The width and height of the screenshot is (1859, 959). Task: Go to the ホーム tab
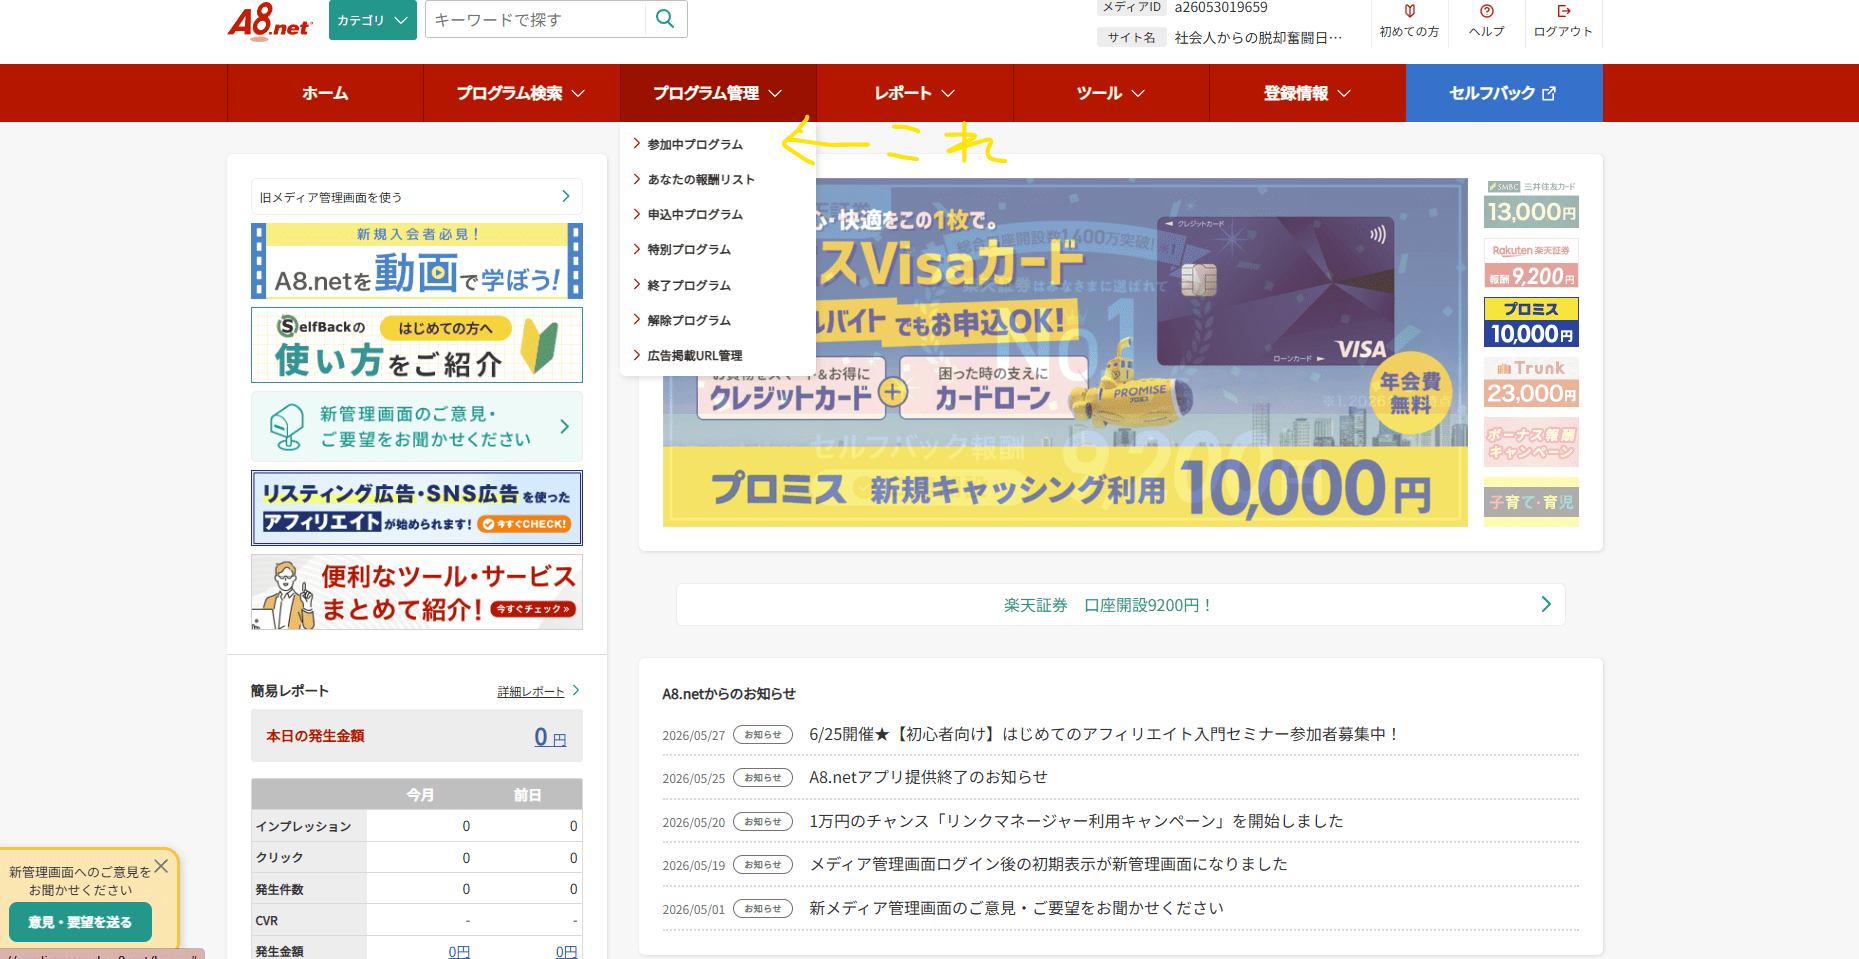[325, 93]
